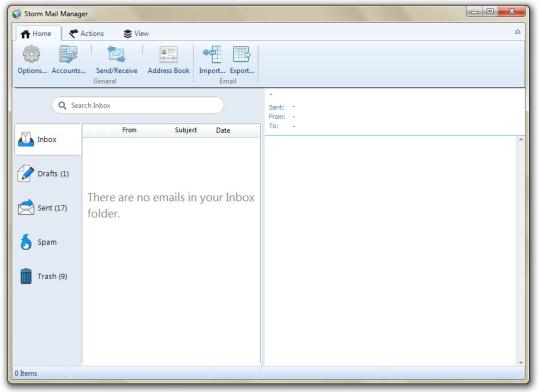Image resolution: width=540 pixels, height=392 pixels.
Task: Click the Send/Receive envelope icon
Action: pos(116,54)
